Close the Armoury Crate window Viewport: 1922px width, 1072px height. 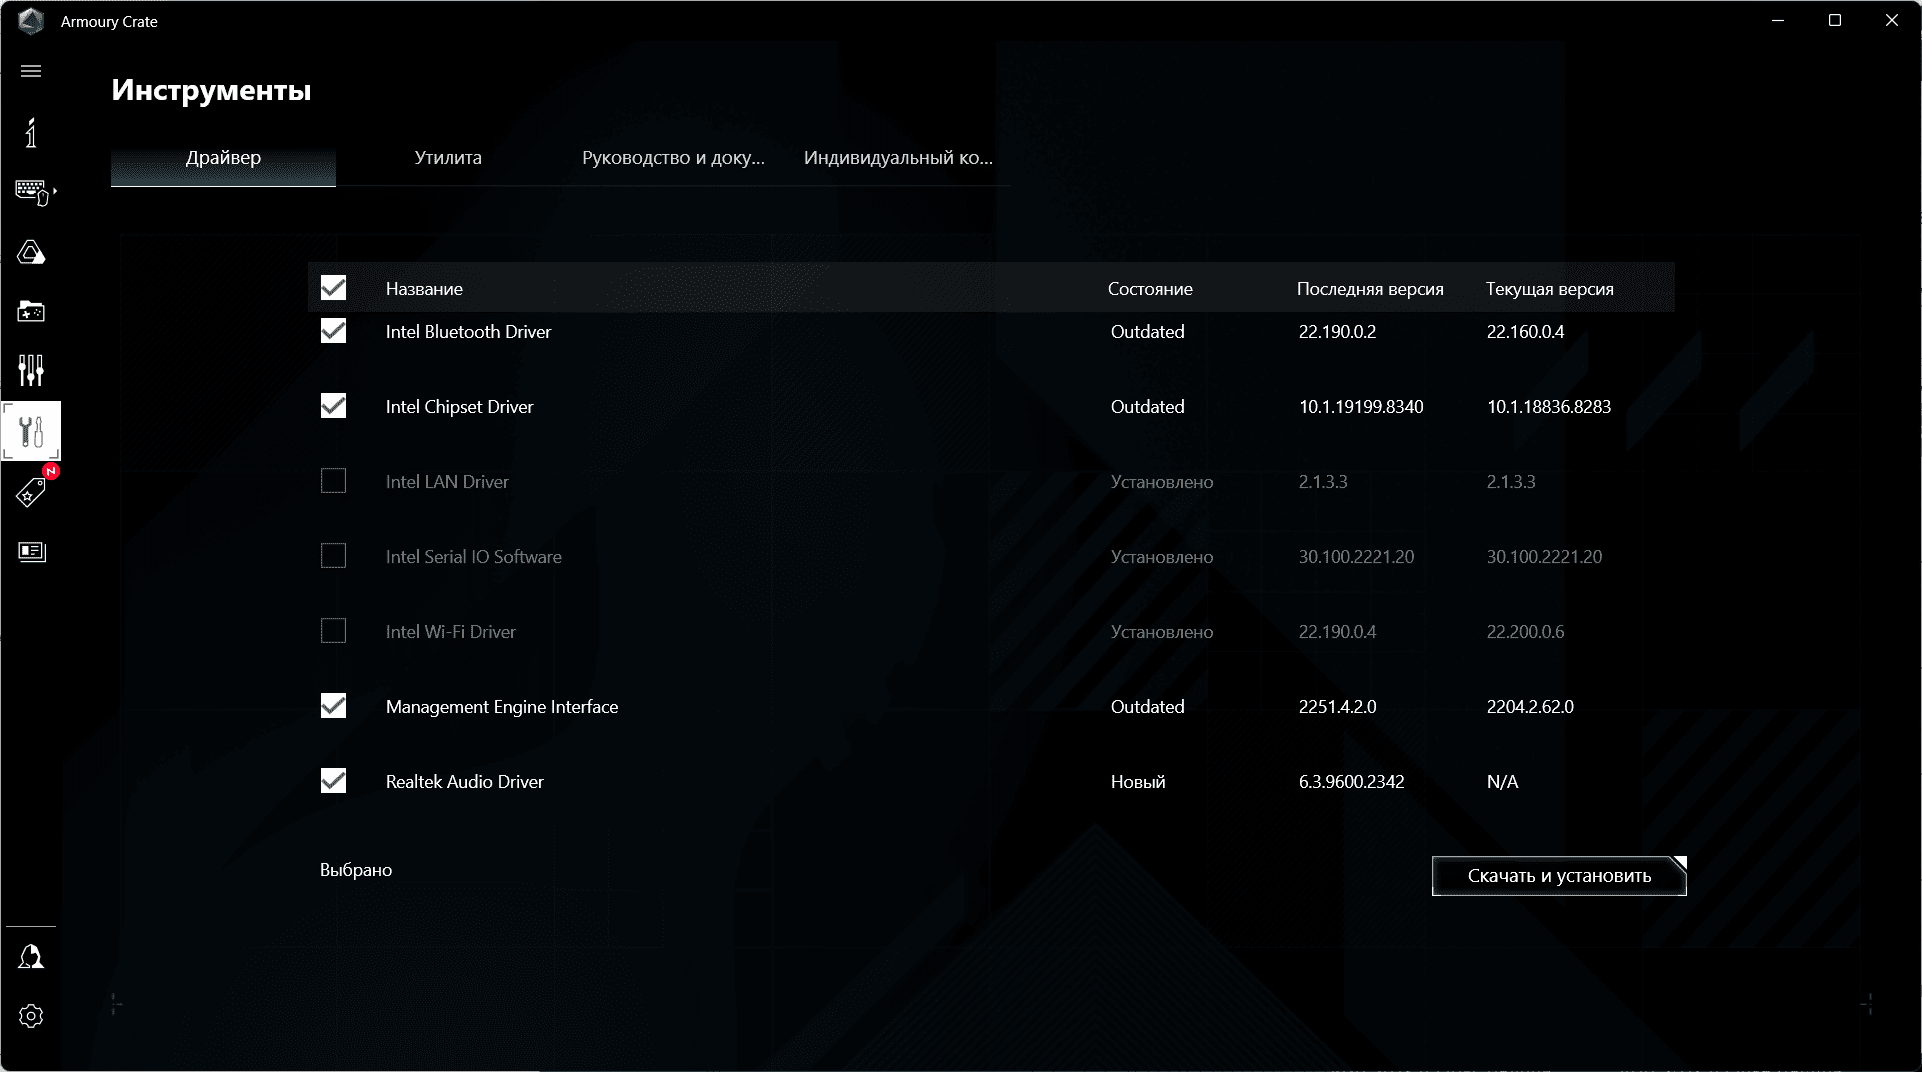point(1892,21)
